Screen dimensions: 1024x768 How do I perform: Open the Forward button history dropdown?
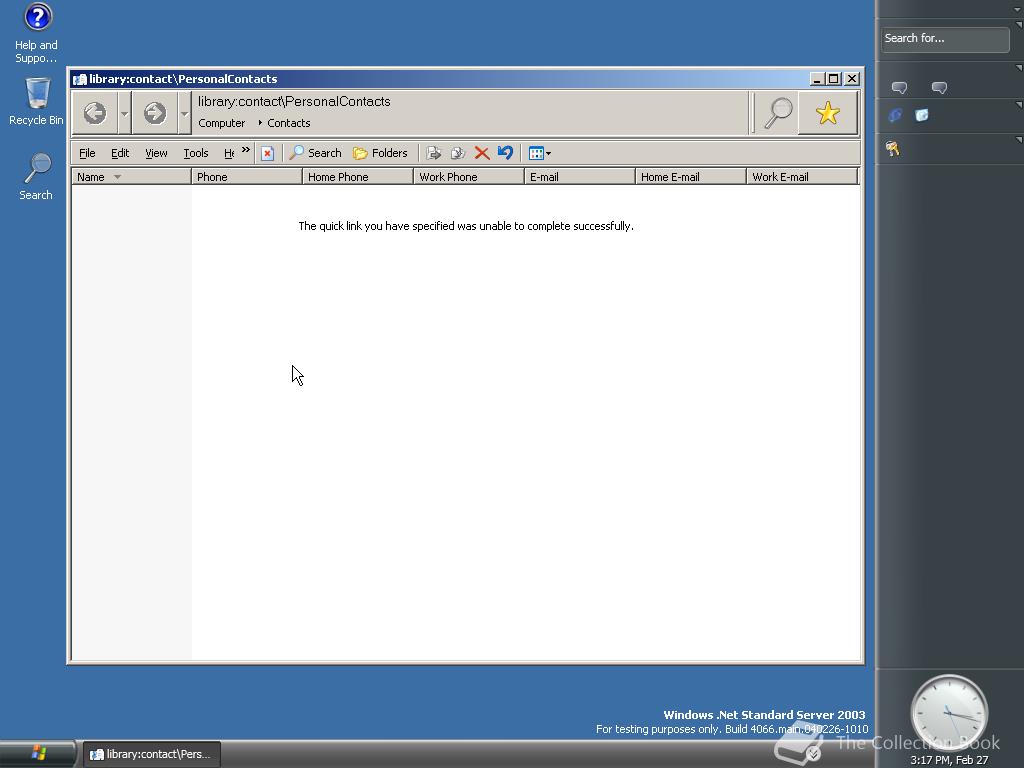tap(184, 113)
